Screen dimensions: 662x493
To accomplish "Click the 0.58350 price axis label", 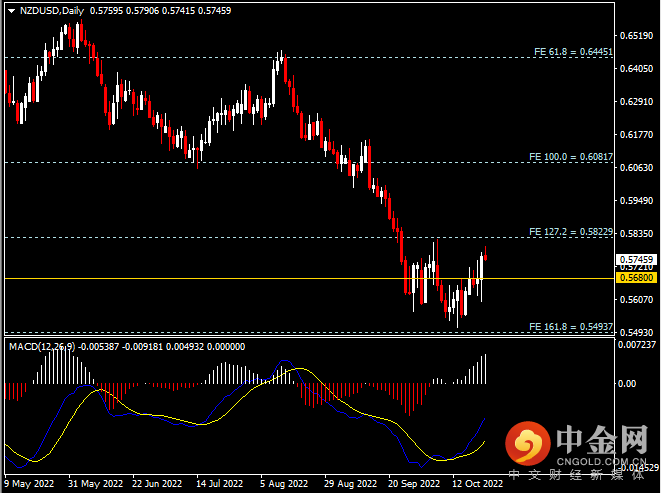I will click(x=636, y=233).
